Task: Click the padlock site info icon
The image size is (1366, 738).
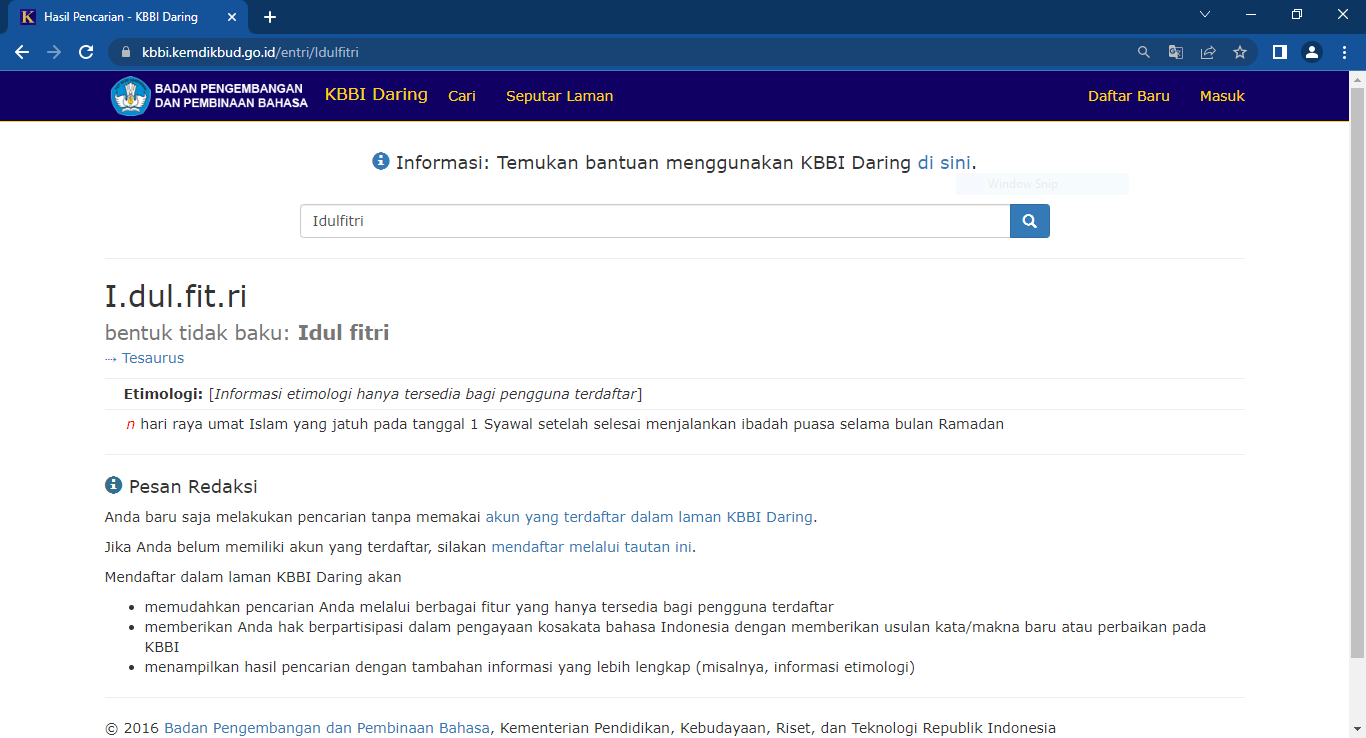Action: [x=126, y=52]
